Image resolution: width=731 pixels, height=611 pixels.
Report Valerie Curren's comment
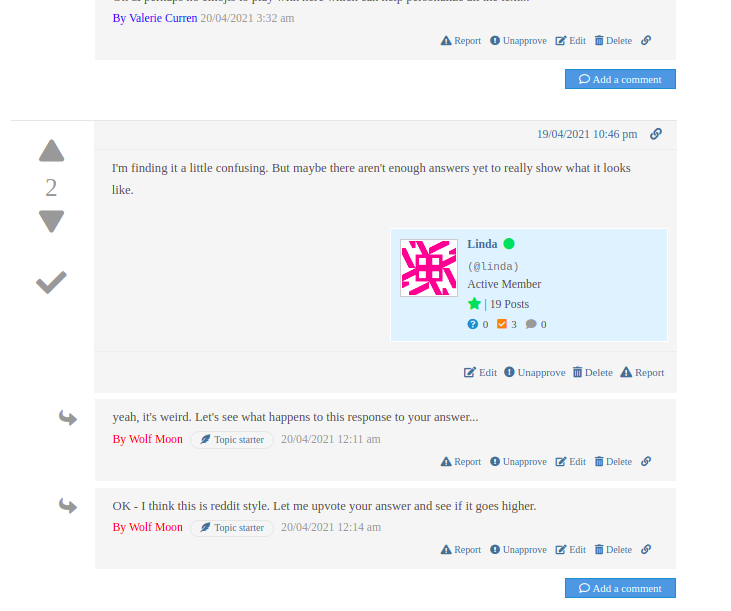pyautogui.click(x=461, y=41)
